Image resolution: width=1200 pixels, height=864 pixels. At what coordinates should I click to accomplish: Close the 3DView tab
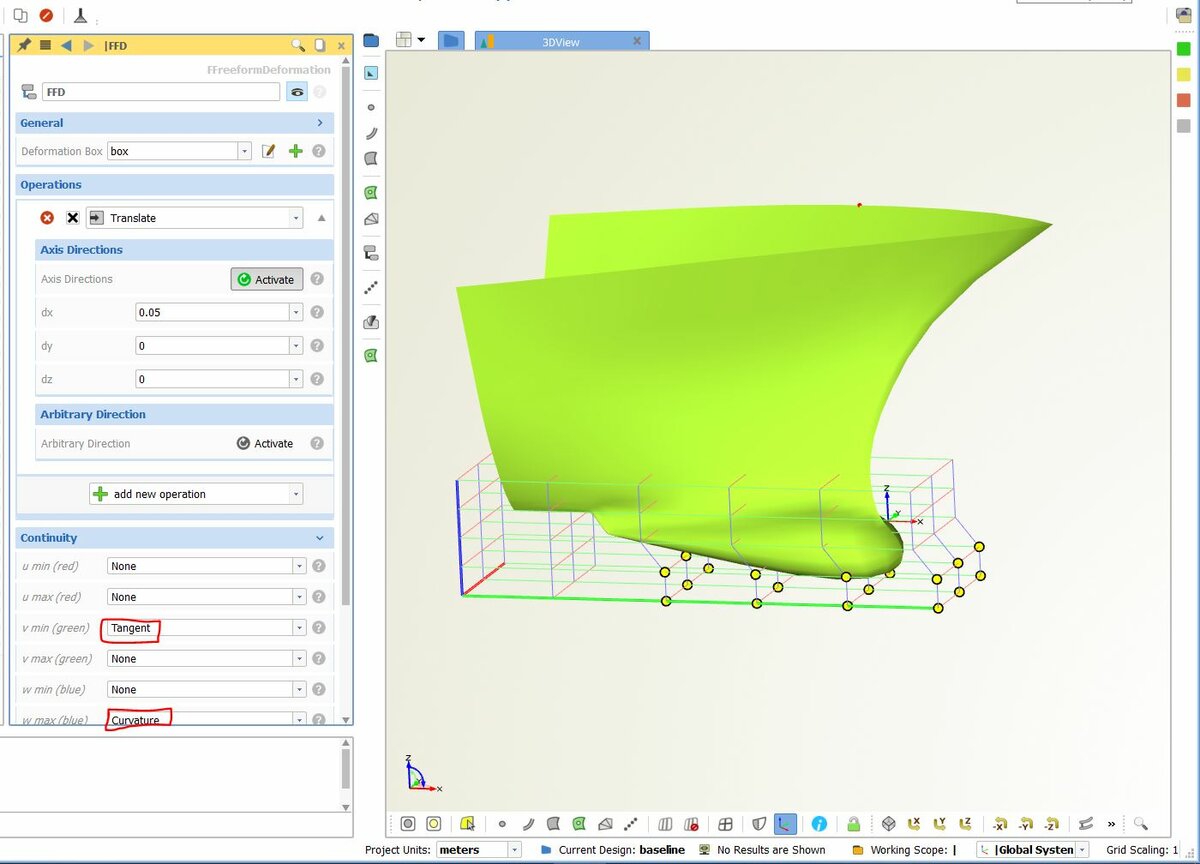637,42
